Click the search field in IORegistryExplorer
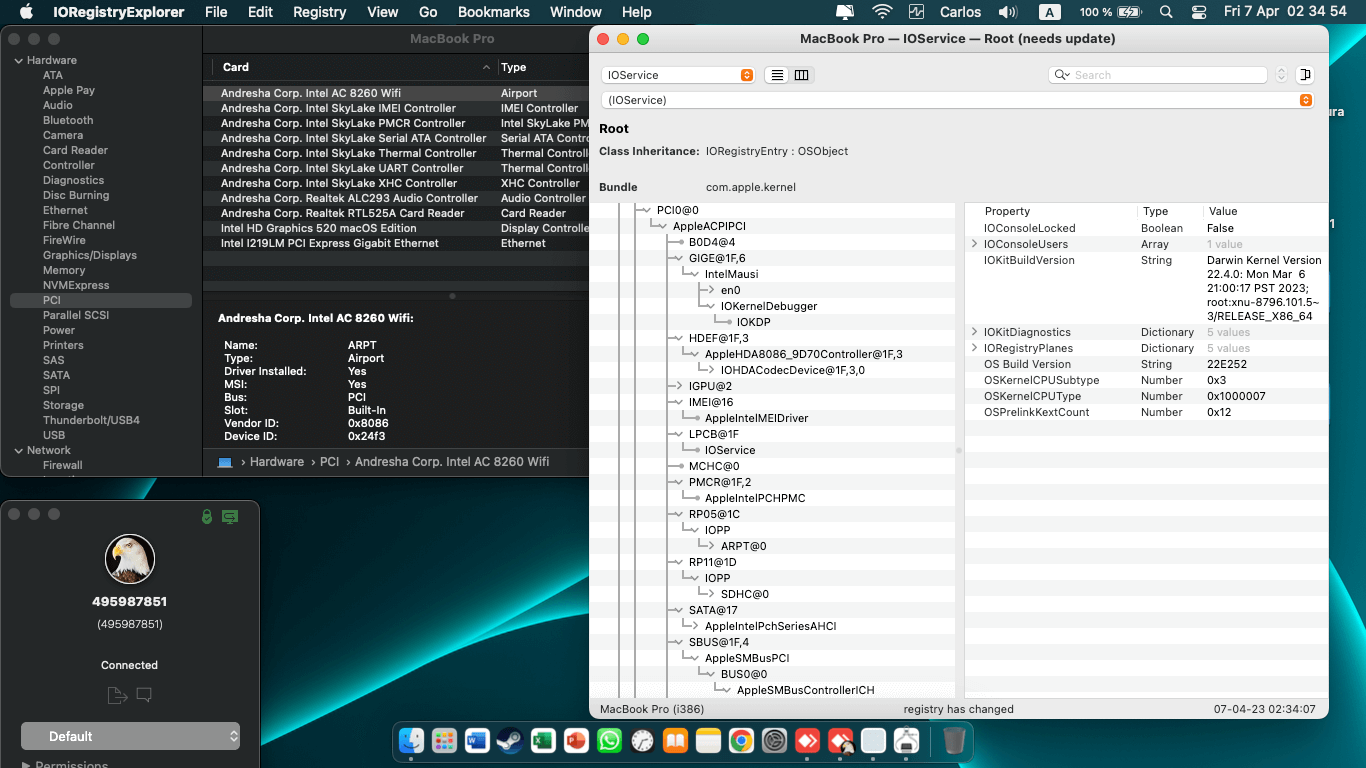The width and height of the screenshot is (1366, 768). tap(1158, 75)
